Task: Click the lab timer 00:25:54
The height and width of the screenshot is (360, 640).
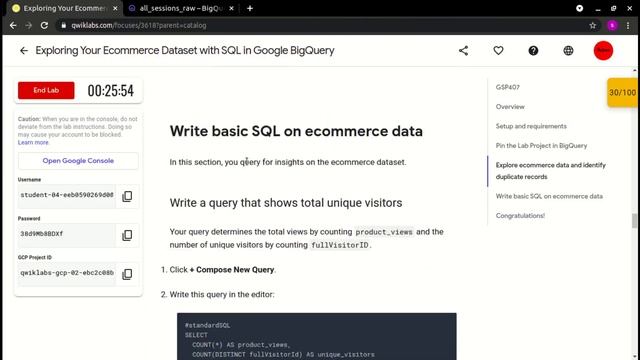Action: tap(111, 91)
